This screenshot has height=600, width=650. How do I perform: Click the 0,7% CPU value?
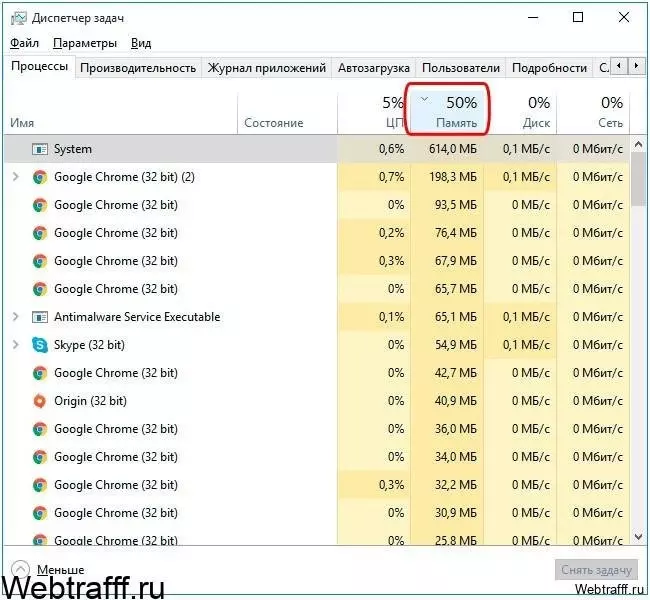pyautogui.click(x=391, y=177)
